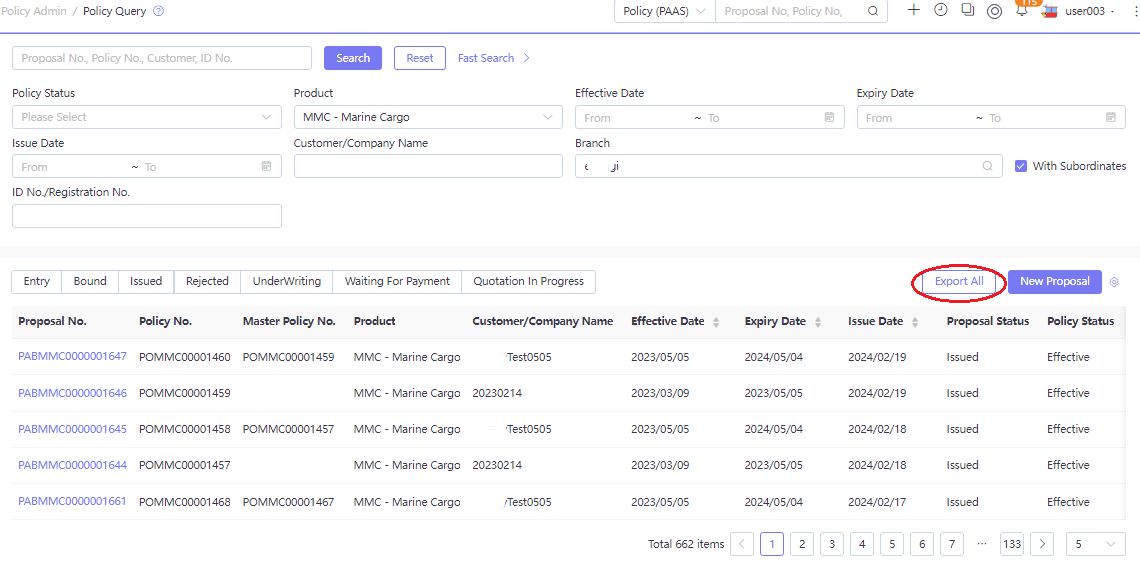1140x567 pixels.
Task: Open the history clock icon
Action: point(941,10)
